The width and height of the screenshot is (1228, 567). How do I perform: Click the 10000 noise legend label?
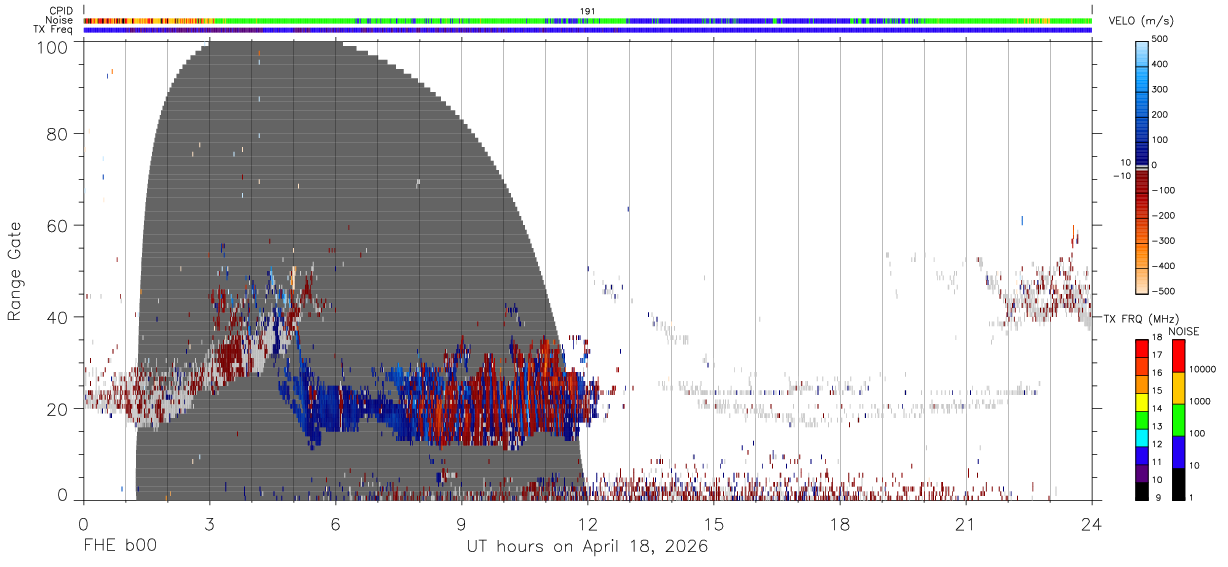click(x=1202, y=370)
